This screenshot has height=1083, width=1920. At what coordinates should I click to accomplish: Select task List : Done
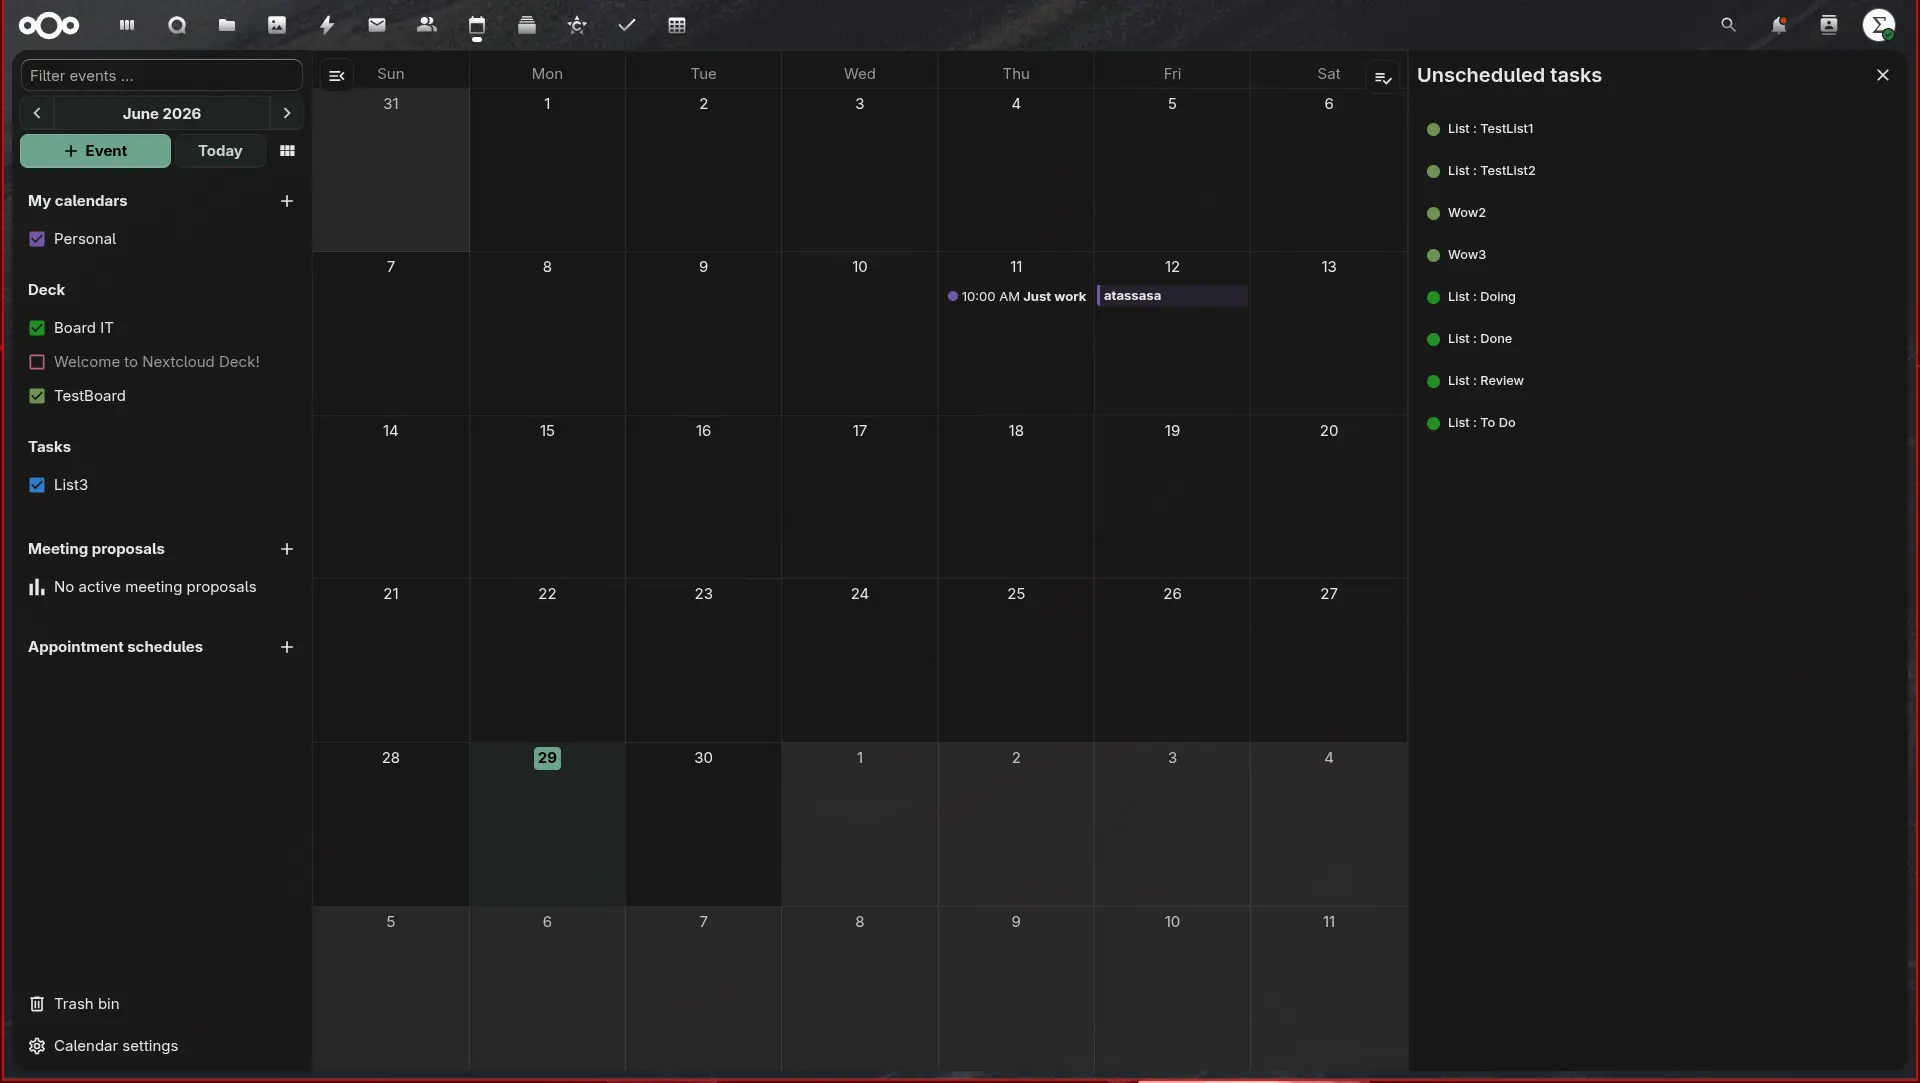(1479, 339)
